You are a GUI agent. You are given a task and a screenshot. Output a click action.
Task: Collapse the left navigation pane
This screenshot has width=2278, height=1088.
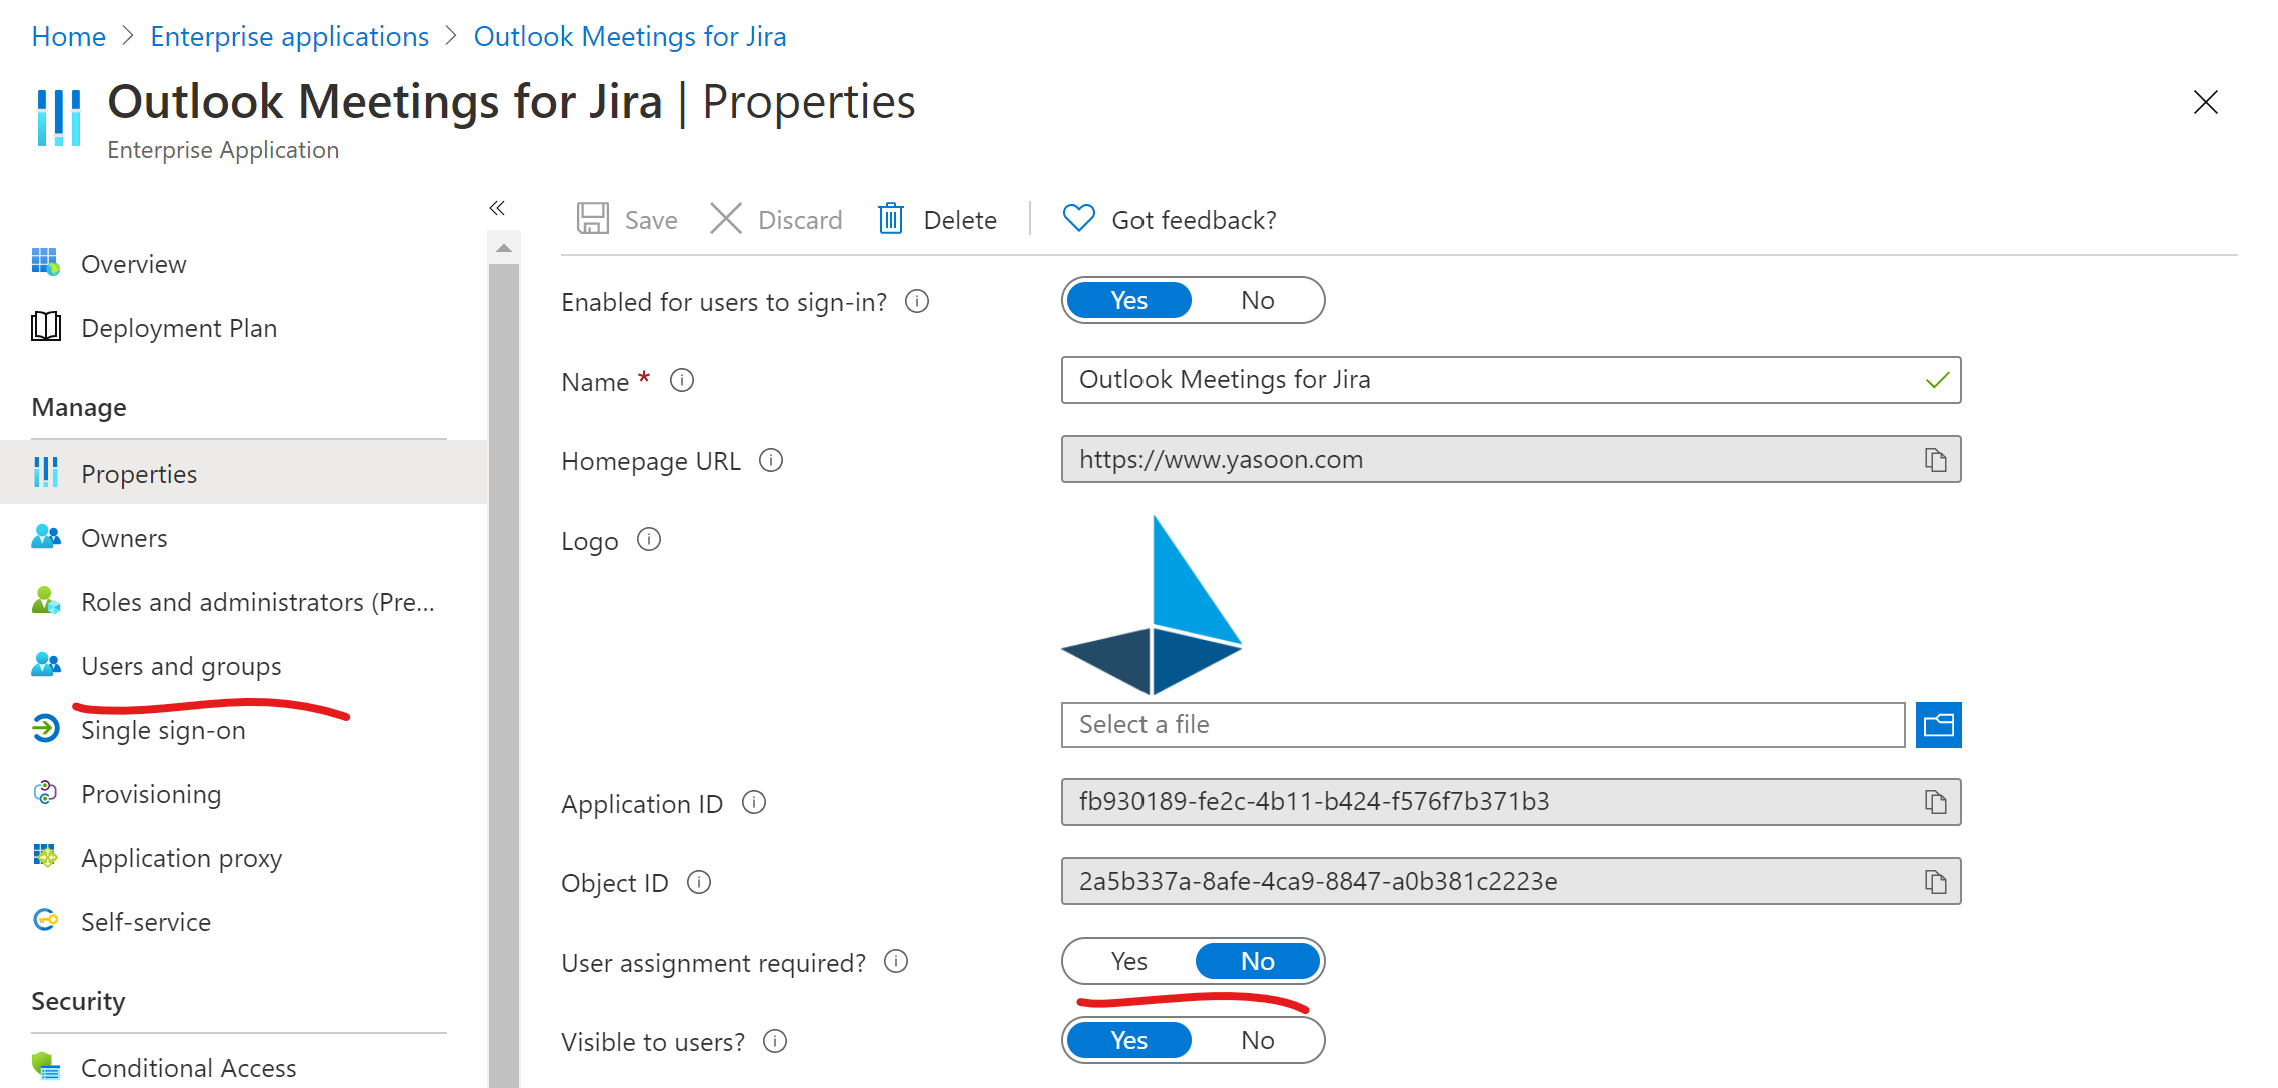[497, 207]
